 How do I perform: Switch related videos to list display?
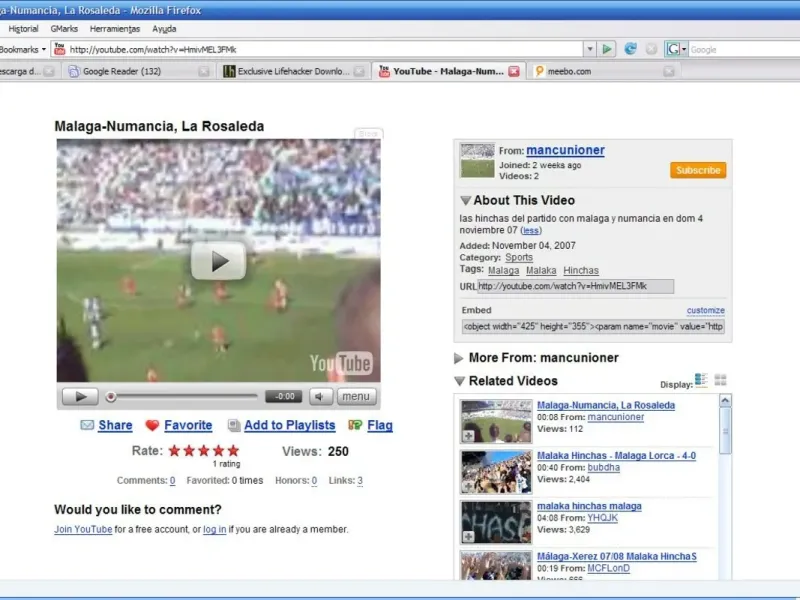point(701,380)
